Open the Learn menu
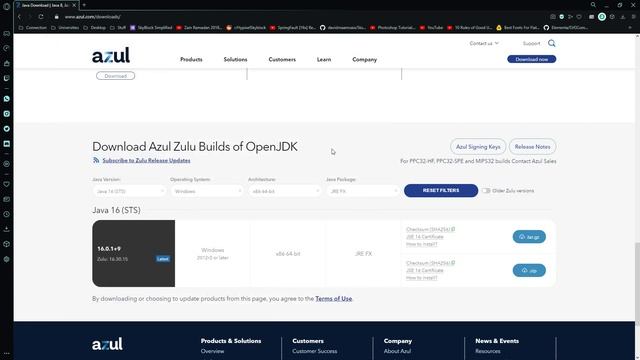Screen dimensions: 640x360 pos(324,60)
